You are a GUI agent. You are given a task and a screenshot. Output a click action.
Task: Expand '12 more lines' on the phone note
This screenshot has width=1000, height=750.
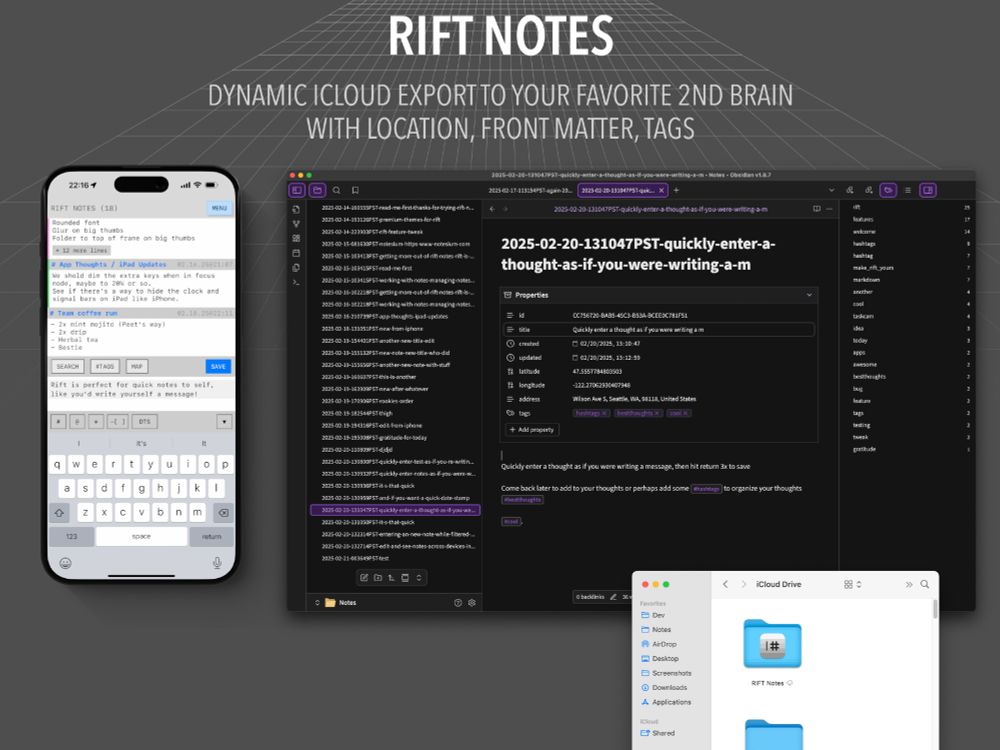(81, 251)
